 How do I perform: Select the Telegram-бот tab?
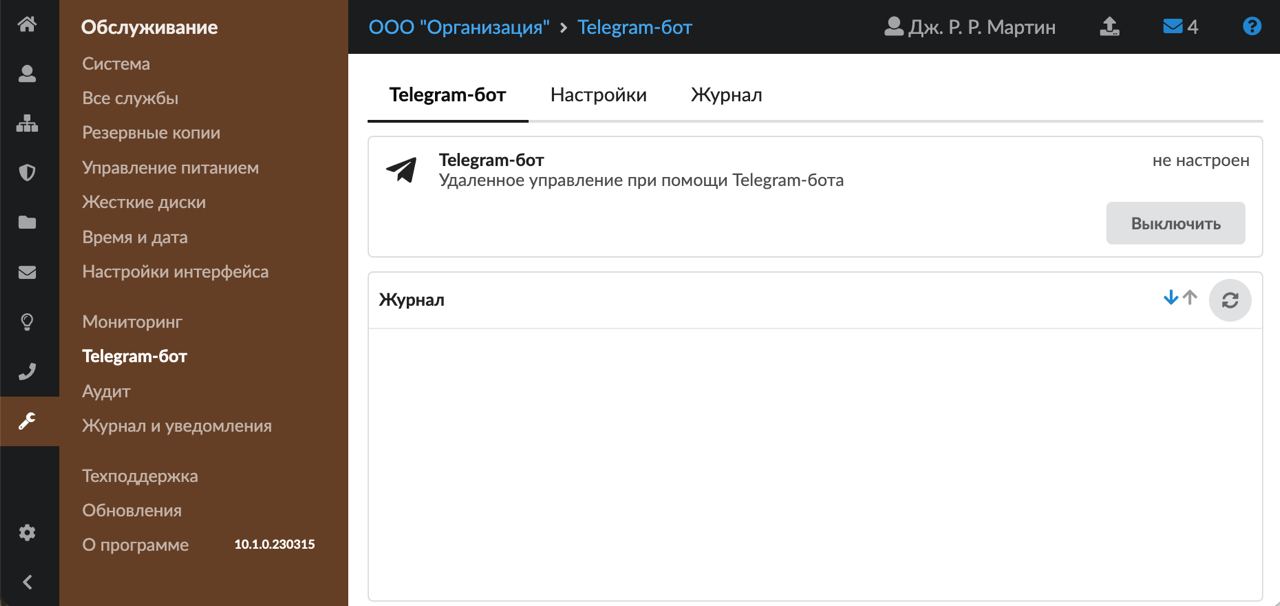pos(448,95)
